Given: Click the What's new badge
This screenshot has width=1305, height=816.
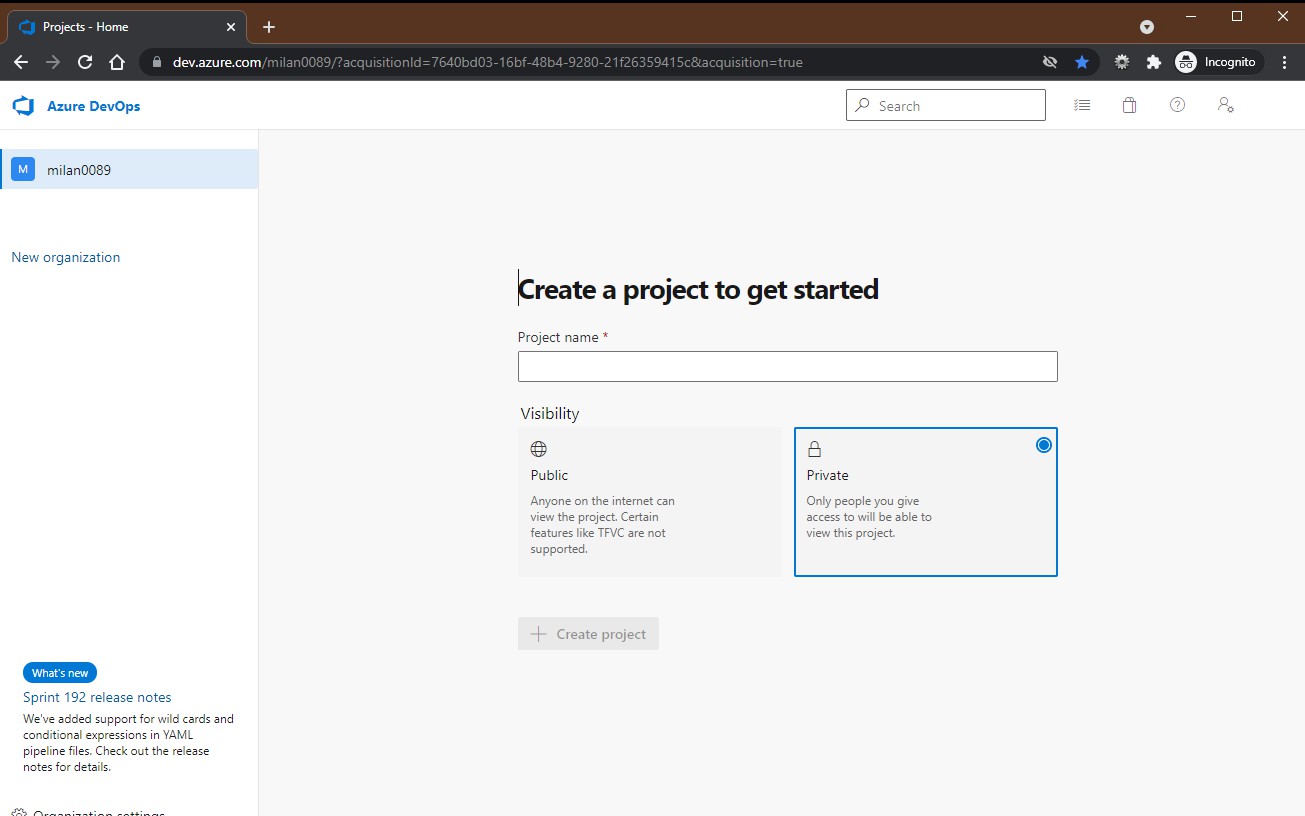Looking at the screenshot, I should pos(59,672).
